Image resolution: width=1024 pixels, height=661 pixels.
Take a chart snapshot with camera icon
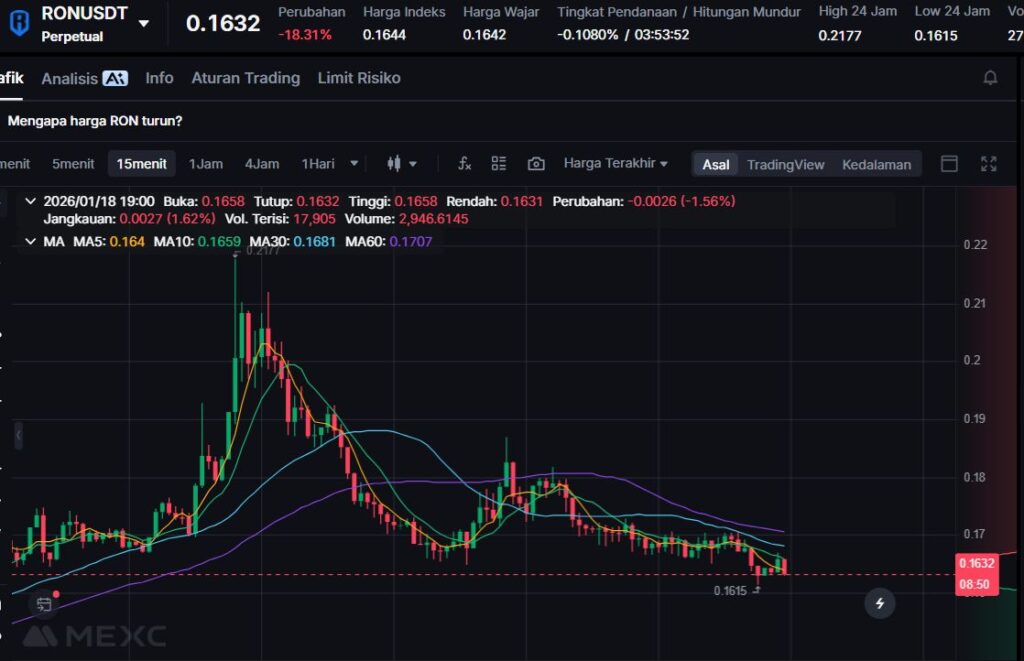(x=536, y=164)
